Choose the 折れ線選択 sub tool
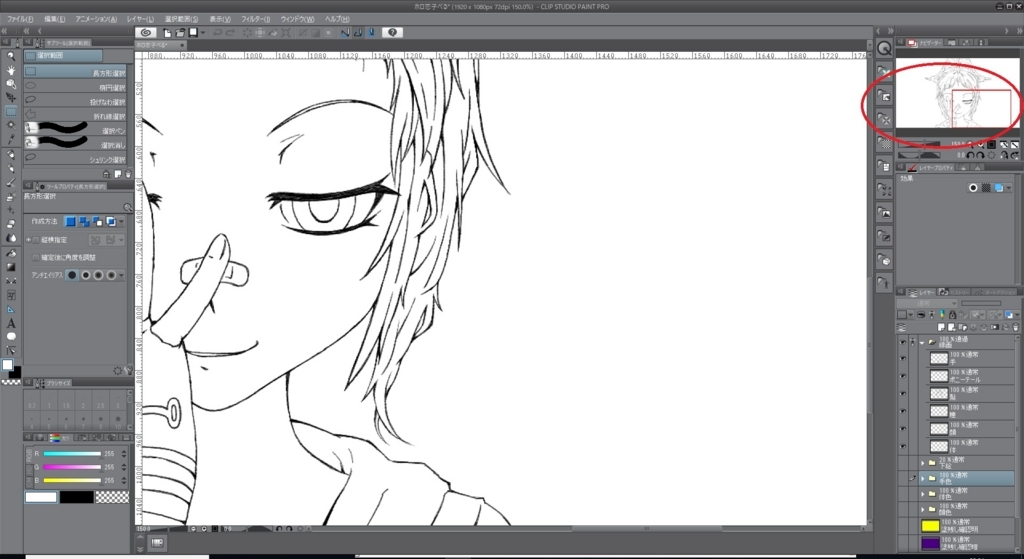1024x559 pixels. click(x=77, y=116)
